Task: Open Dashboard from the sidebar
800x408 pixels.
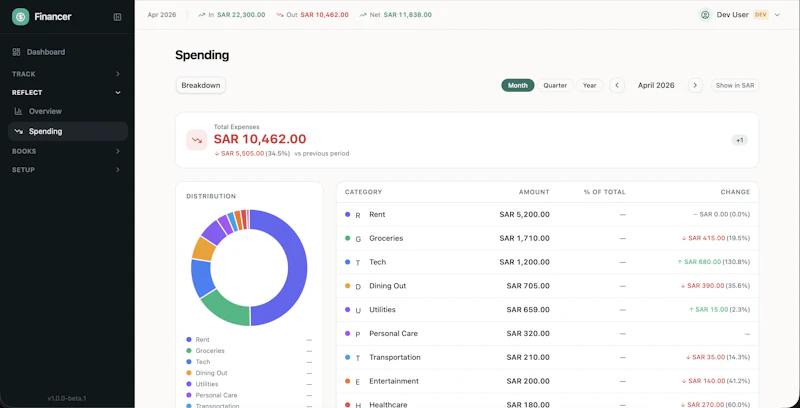Action: click(67, 52)
